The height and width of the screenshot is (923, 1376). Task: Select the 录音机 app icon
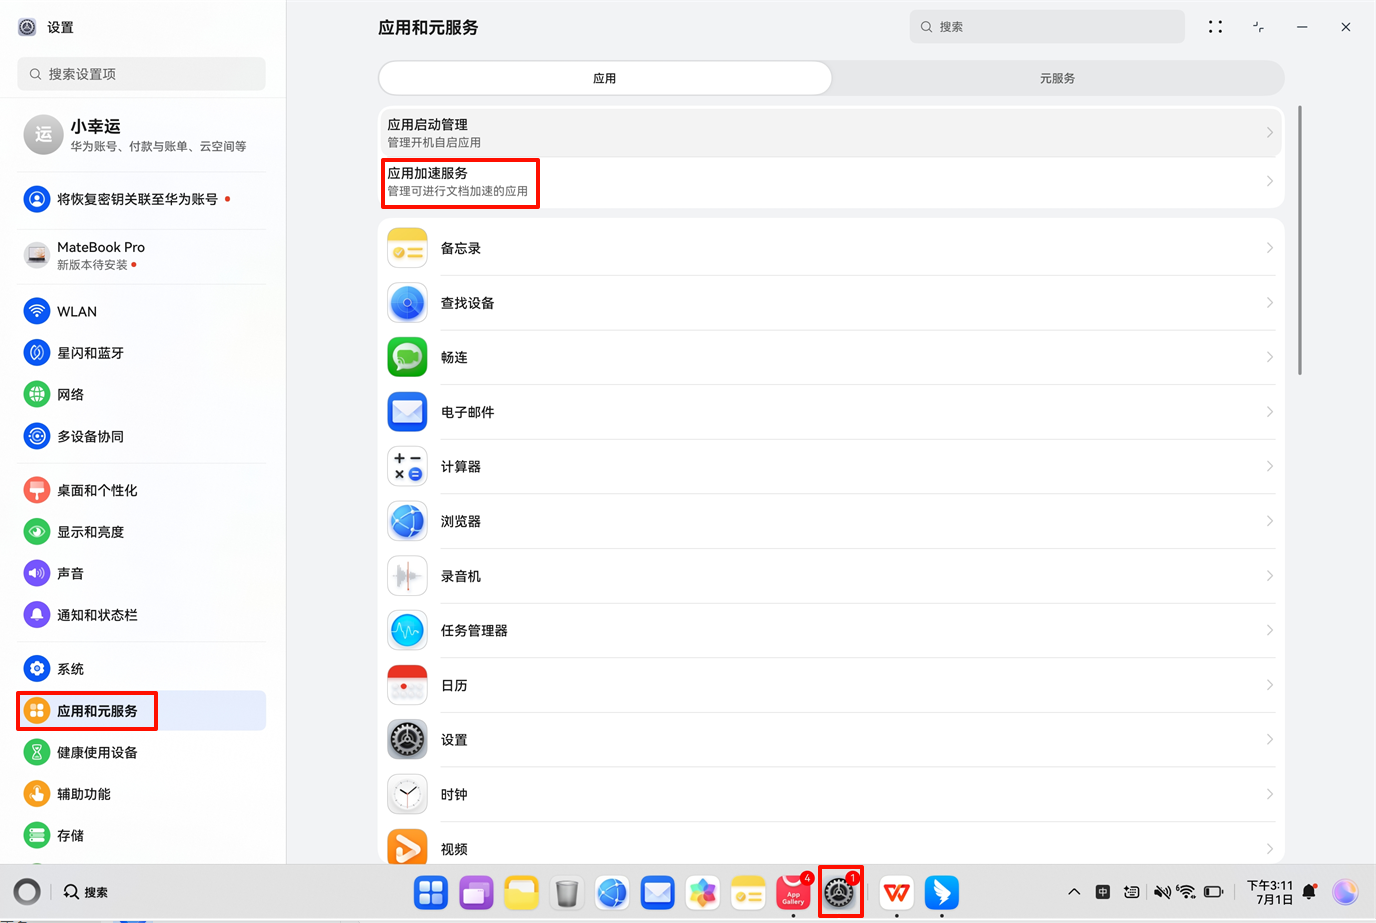click(407, 576)
